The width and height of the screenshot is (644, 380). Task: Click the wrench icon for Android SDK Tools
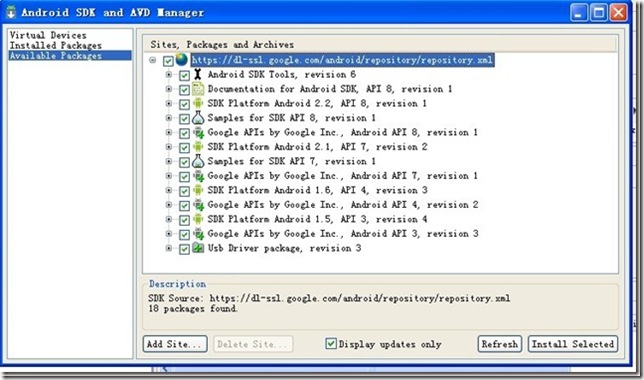tap(198, 74)
